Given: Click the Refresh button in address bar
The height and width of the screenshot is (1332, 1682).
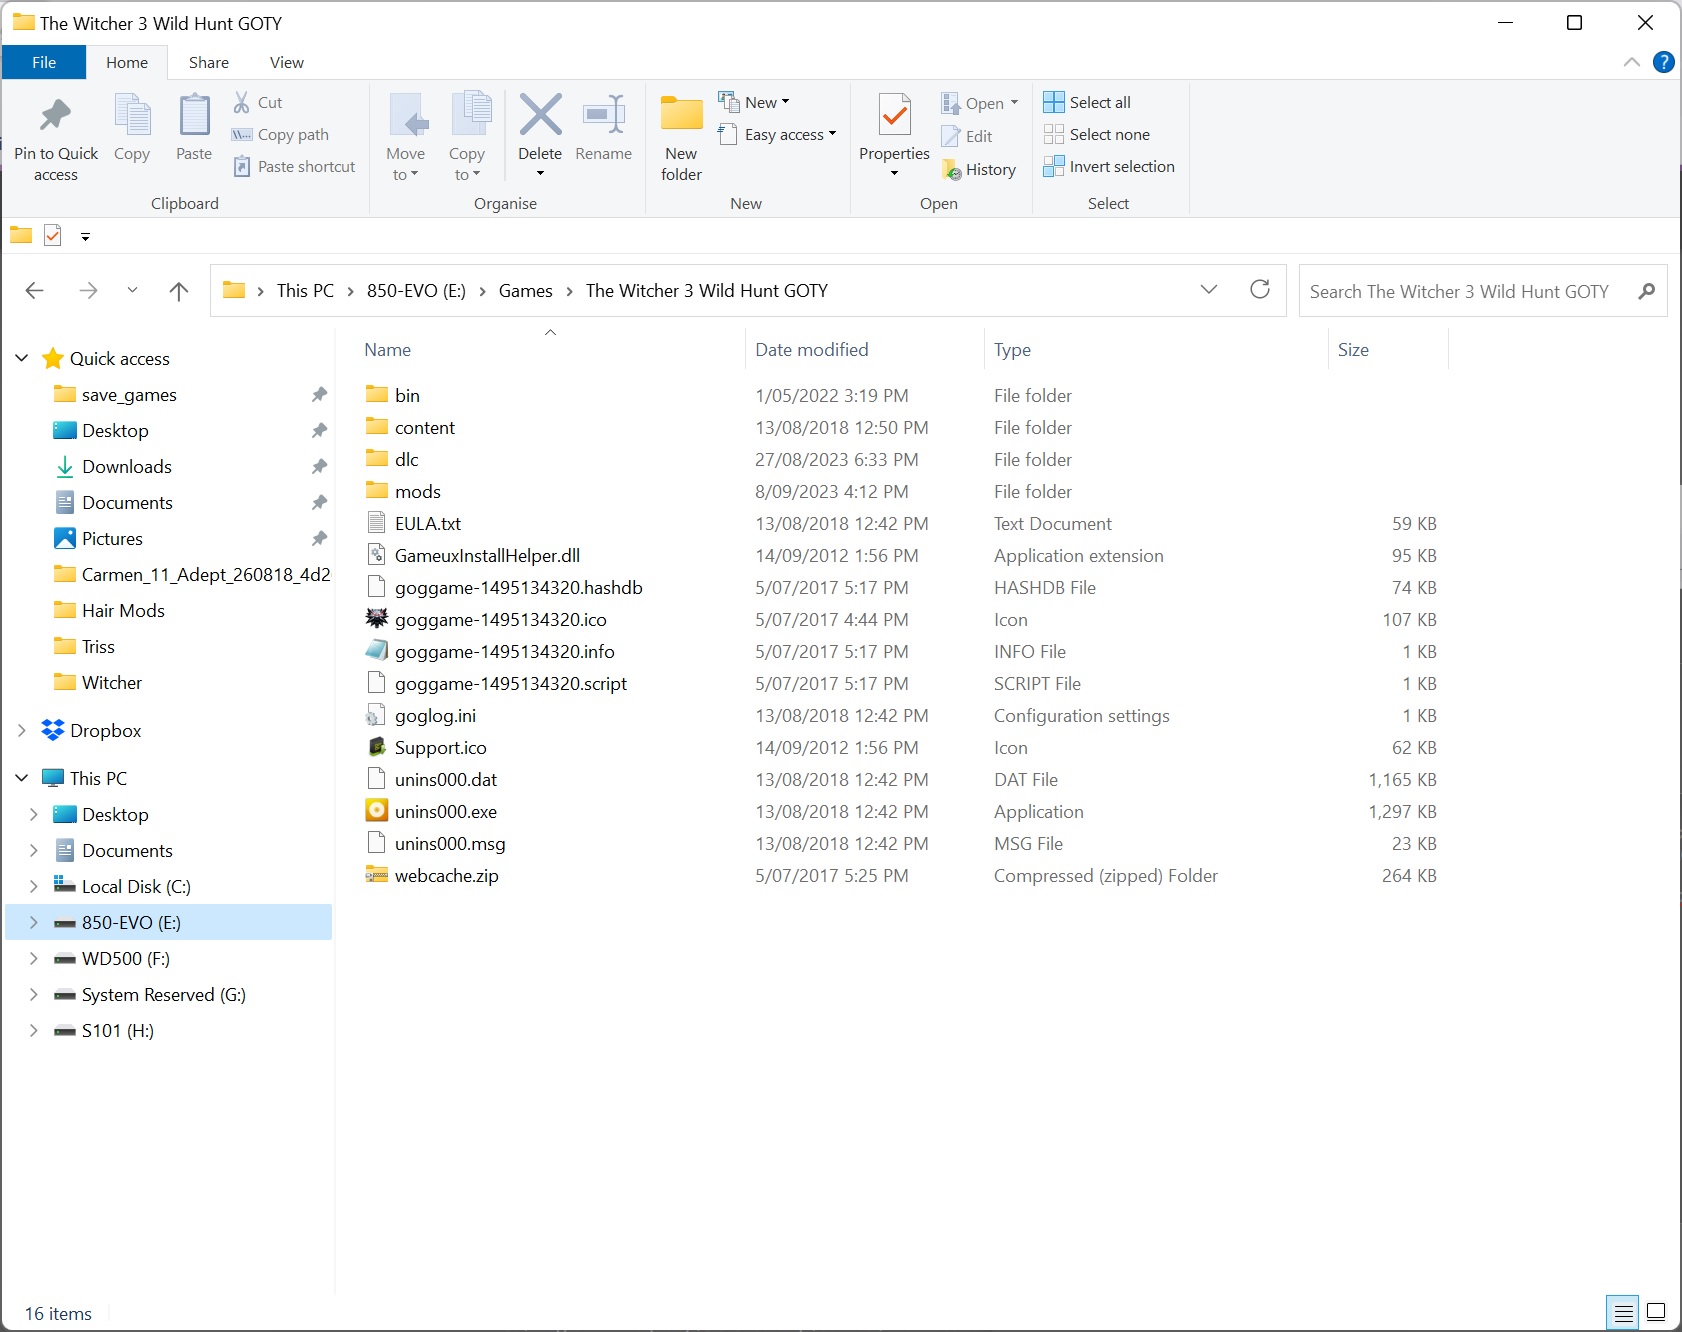Looking at the screenshot, I should pyautogui.click(x=1260, y=290).
